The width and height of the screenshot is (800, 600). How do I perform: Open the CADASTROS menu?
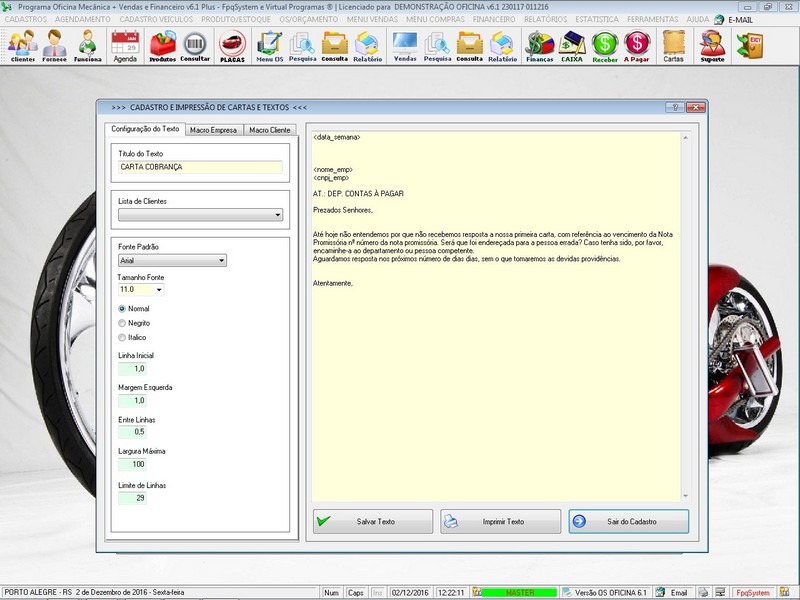[26, 19]
